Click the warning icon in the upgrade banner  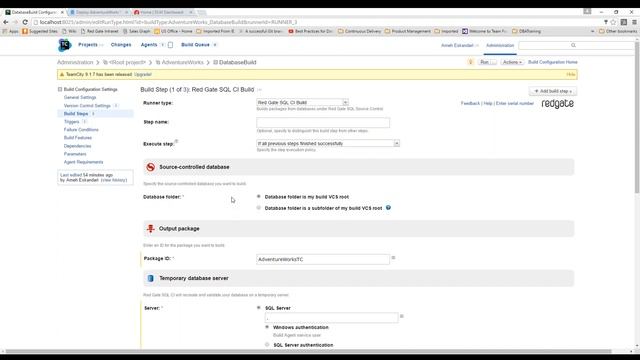(62, 75)
